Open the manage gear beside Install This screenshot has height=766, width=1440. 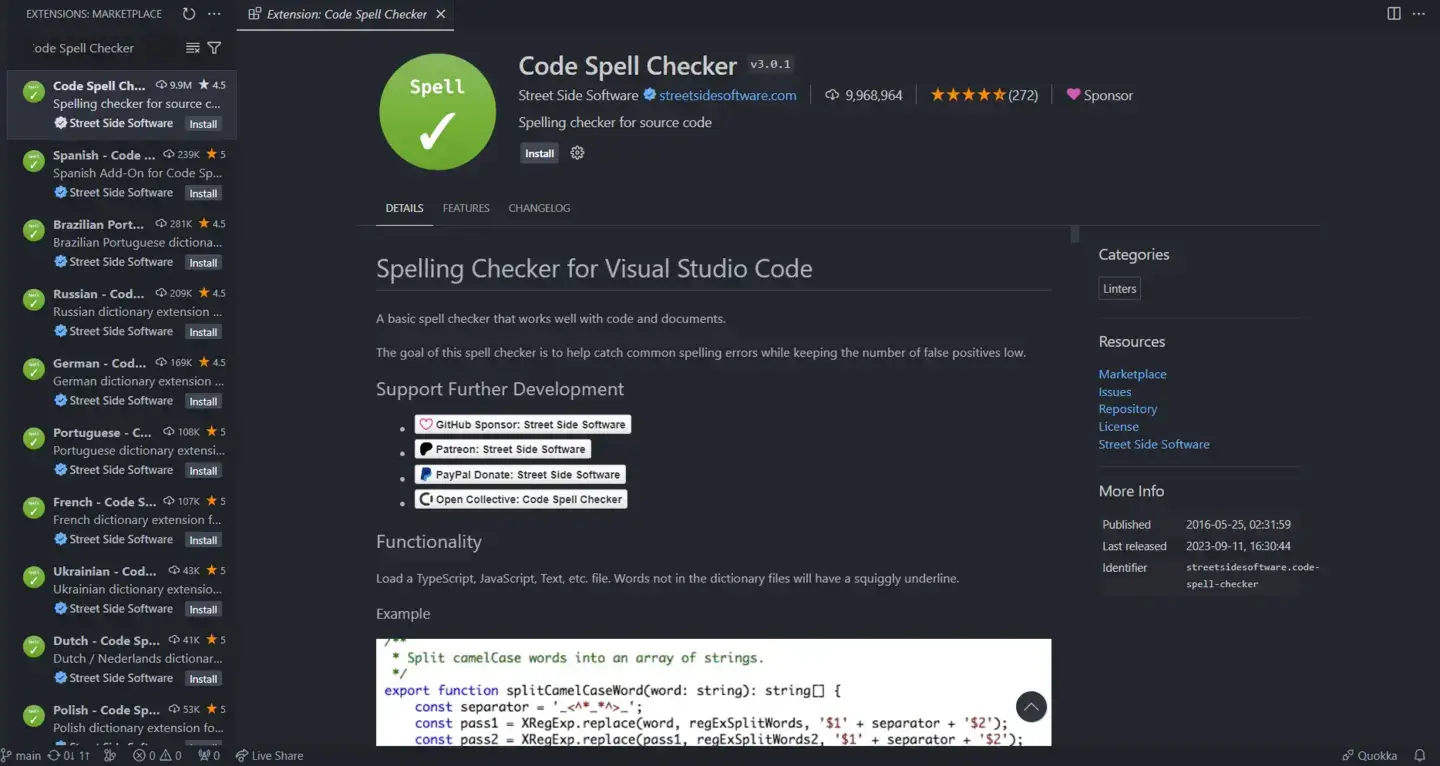point(577,153)
